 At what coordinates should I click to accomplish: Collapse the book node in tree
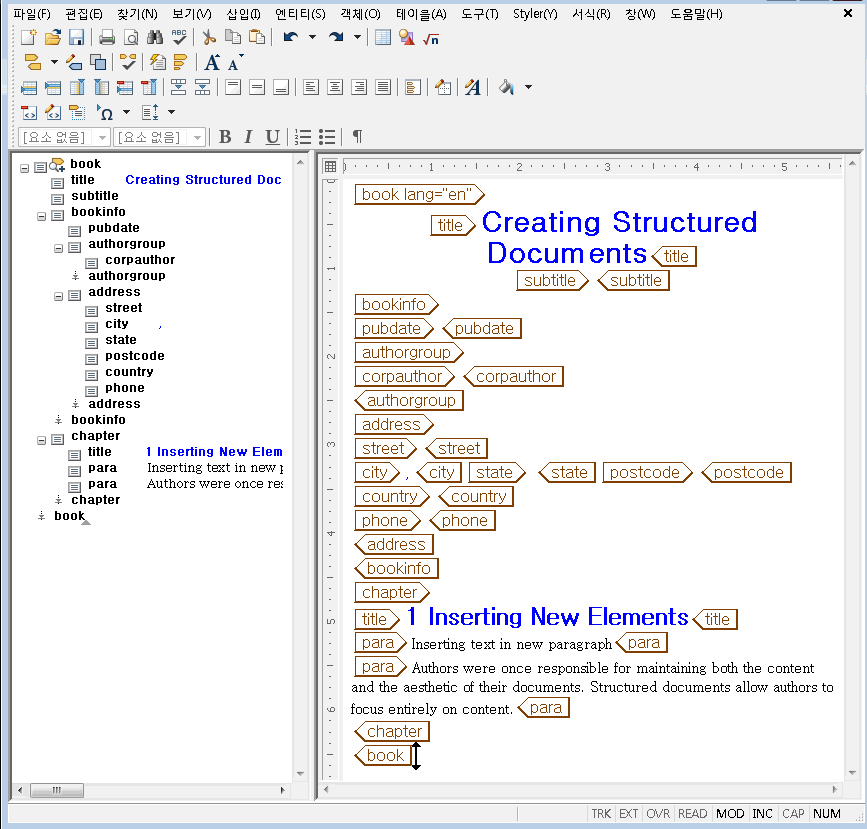24,168
